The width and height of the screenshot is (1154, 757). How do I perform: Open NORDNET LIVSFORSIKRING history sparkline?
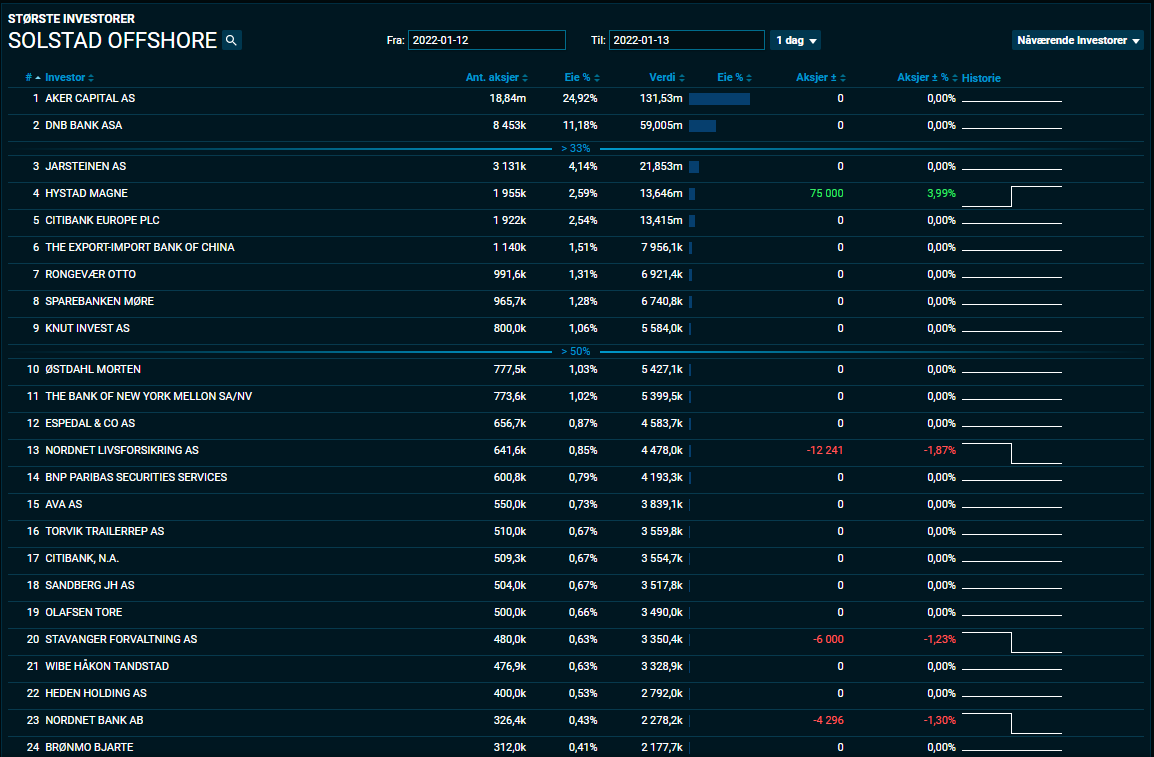[x=1012, y=453]
